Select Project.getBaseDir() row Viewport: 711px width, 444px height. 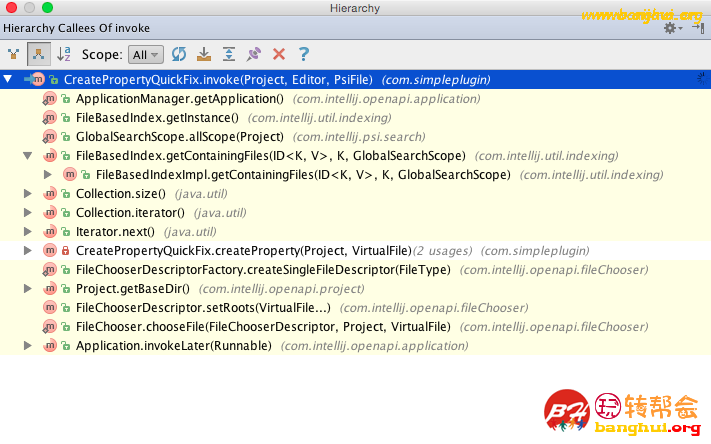click(356, 289)
